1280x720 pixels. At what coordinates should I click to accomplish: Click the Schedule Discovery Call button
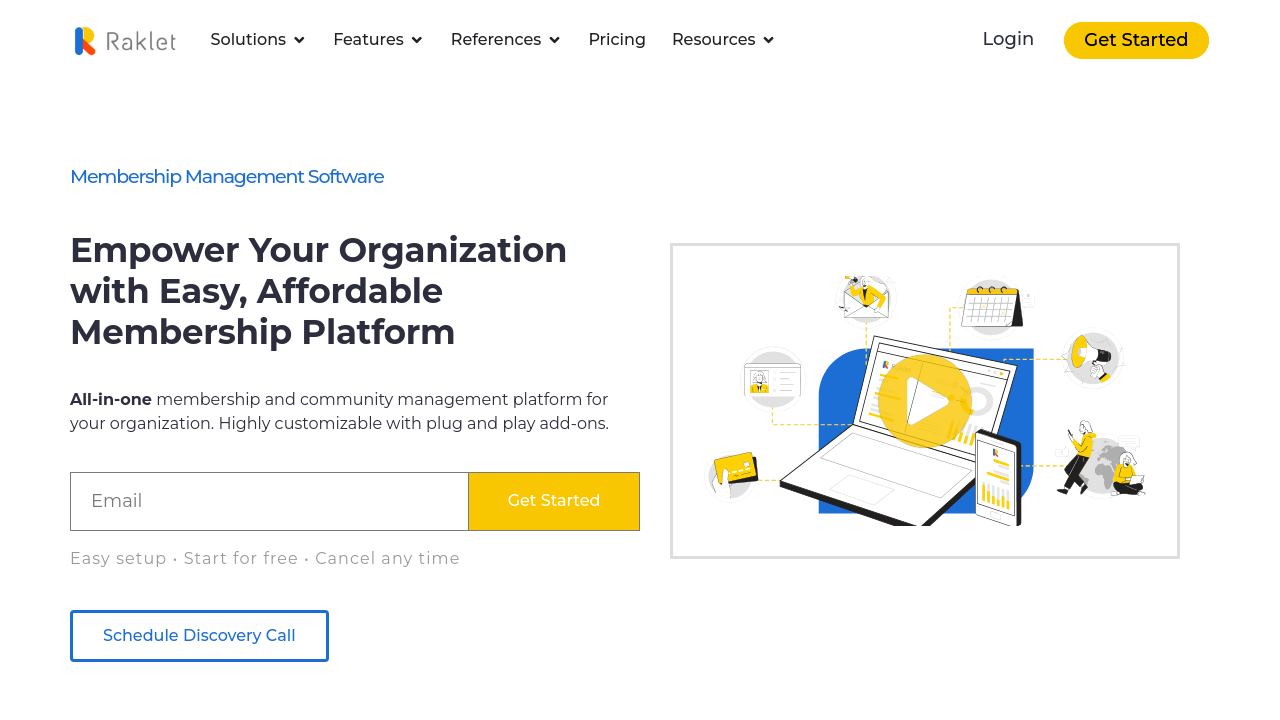199,636
